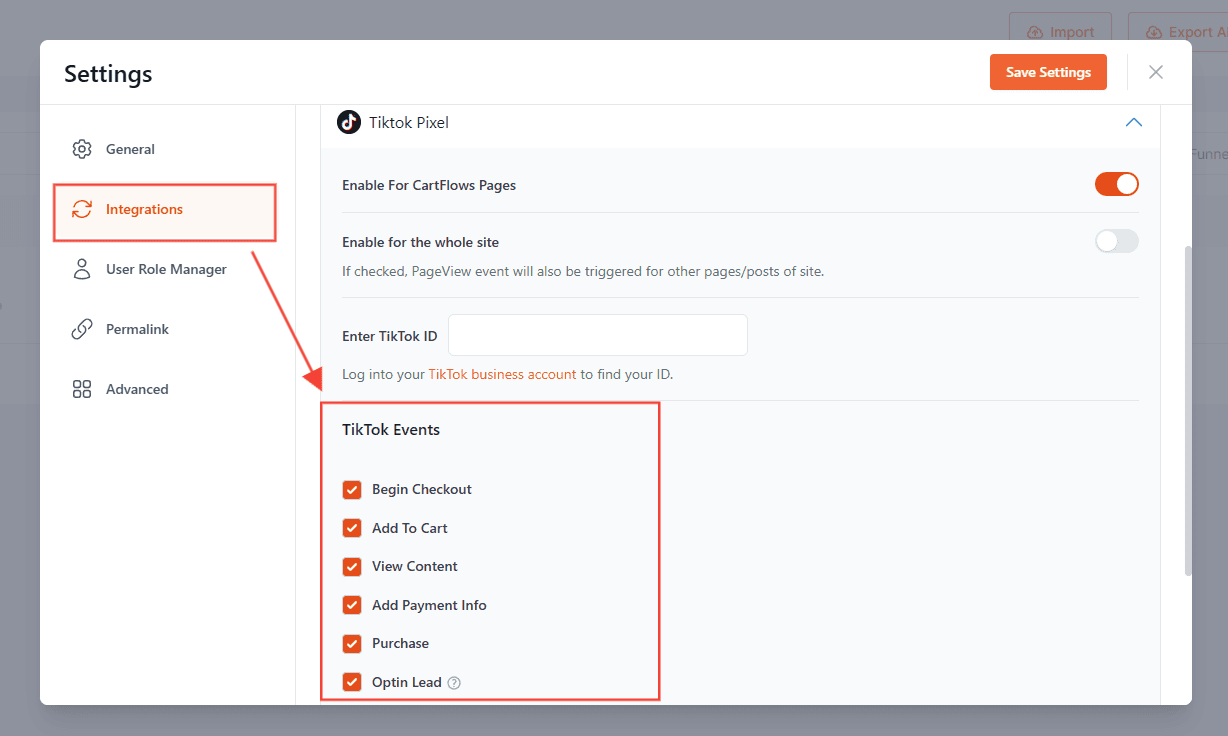The image size is (1228, 736).
Task: Open the TikTok business account link
Action: pos(502,374)
